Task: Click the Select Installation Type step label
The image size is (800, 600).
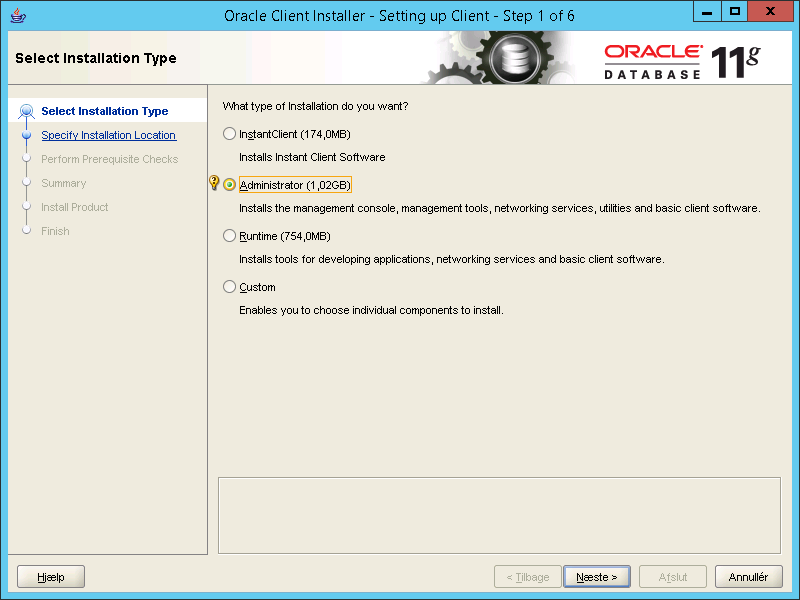Action: point(105,111)
